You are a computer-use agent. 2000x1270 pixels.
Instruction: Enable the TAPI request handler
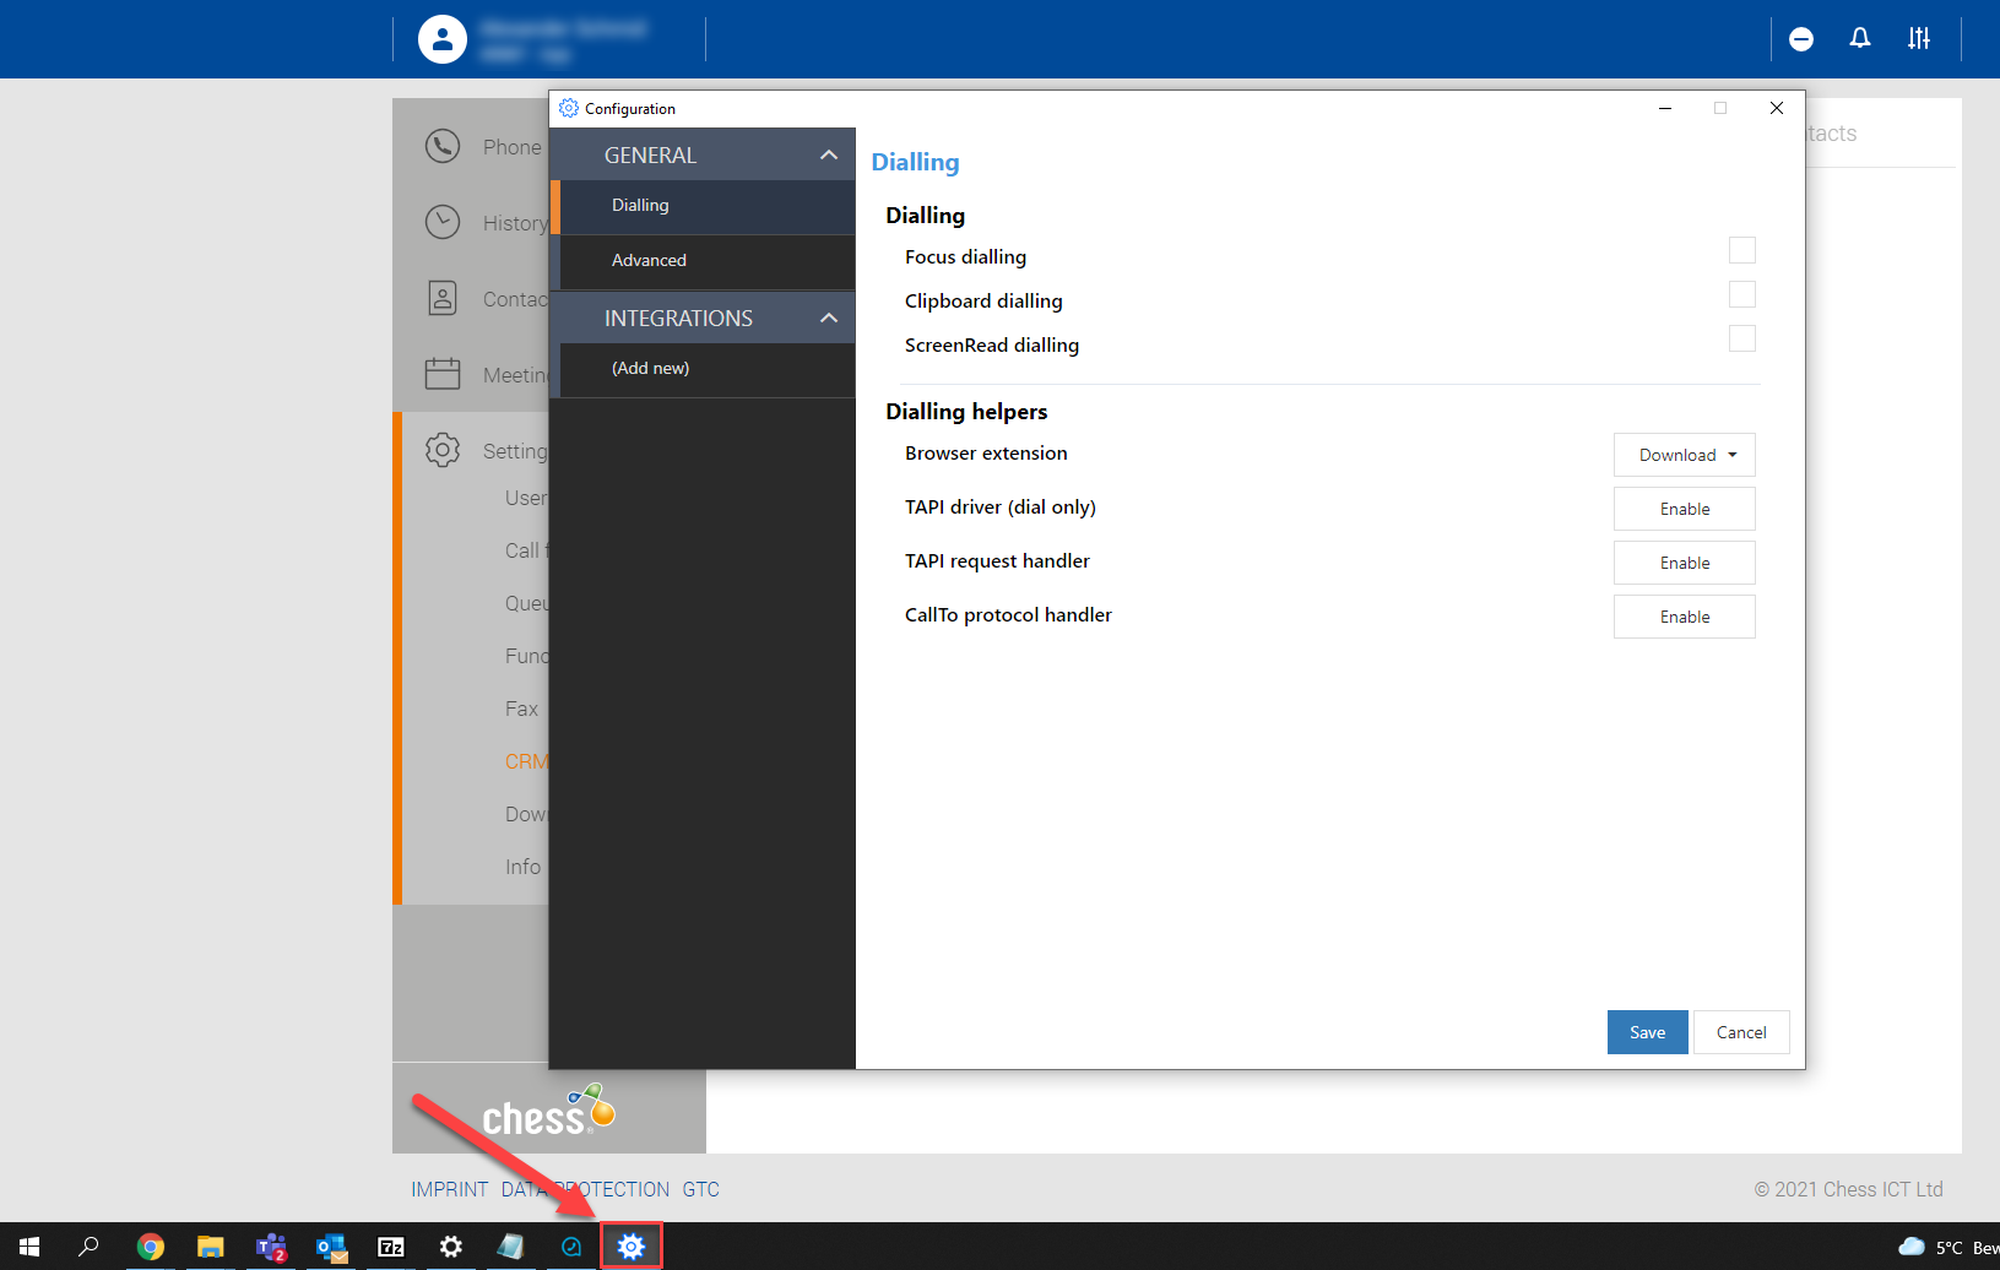coord(1684,563)
